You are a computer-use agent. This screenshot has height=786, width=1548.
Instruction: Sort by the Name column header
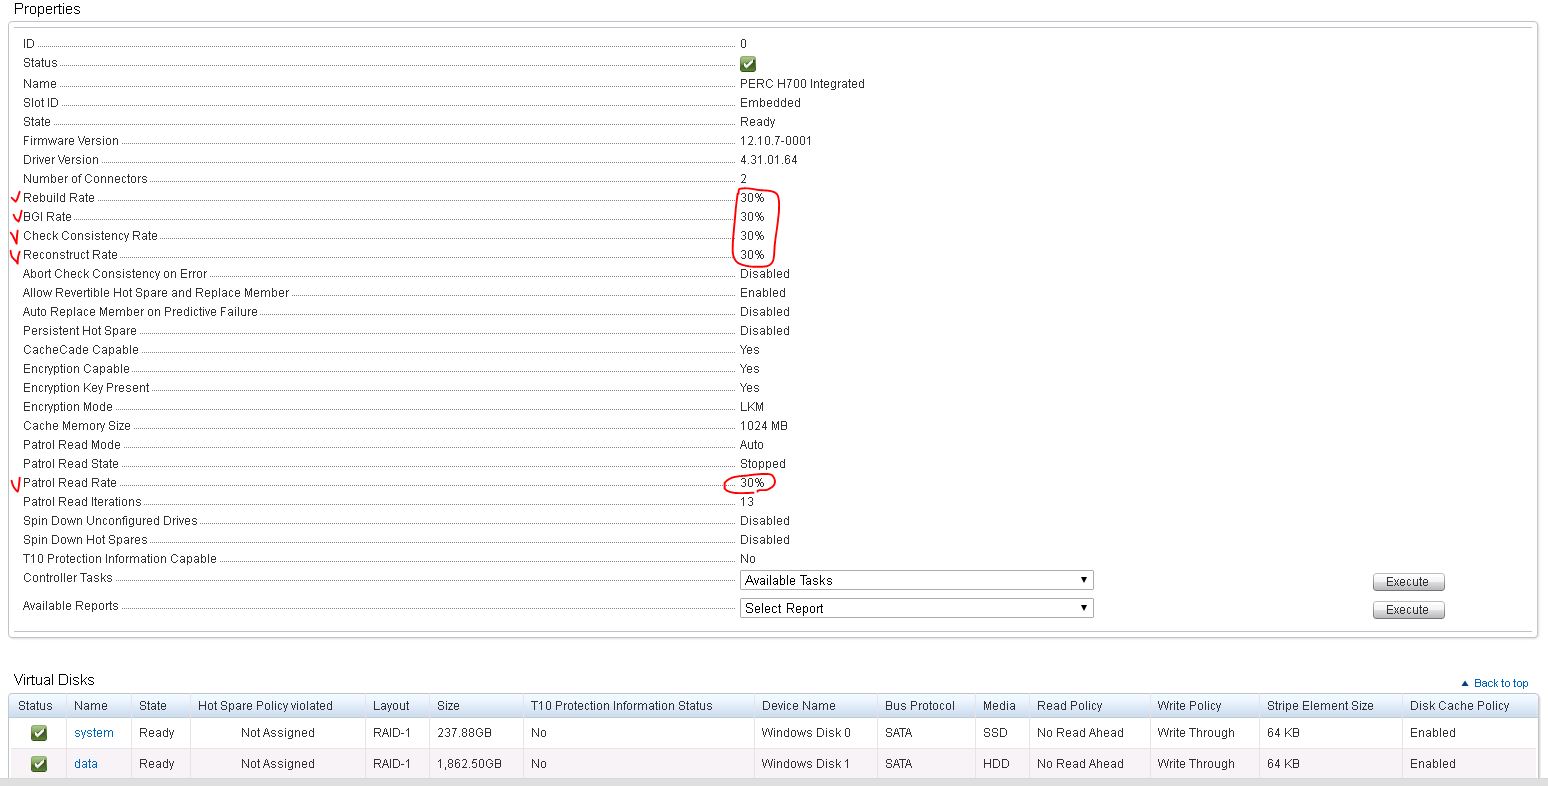click(x=90, y=706)
